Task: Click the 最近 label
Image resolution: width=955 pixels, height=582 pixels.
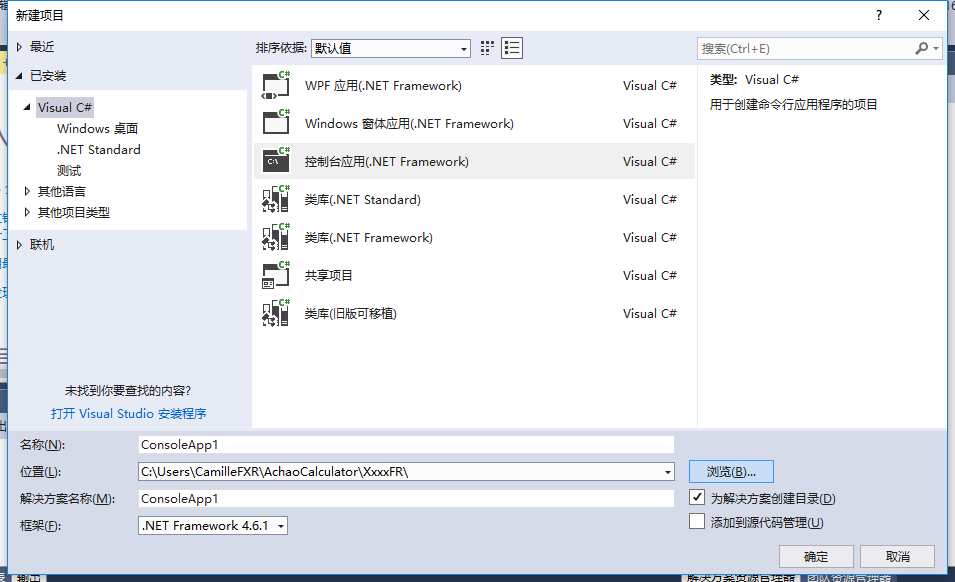Action: 42,47
